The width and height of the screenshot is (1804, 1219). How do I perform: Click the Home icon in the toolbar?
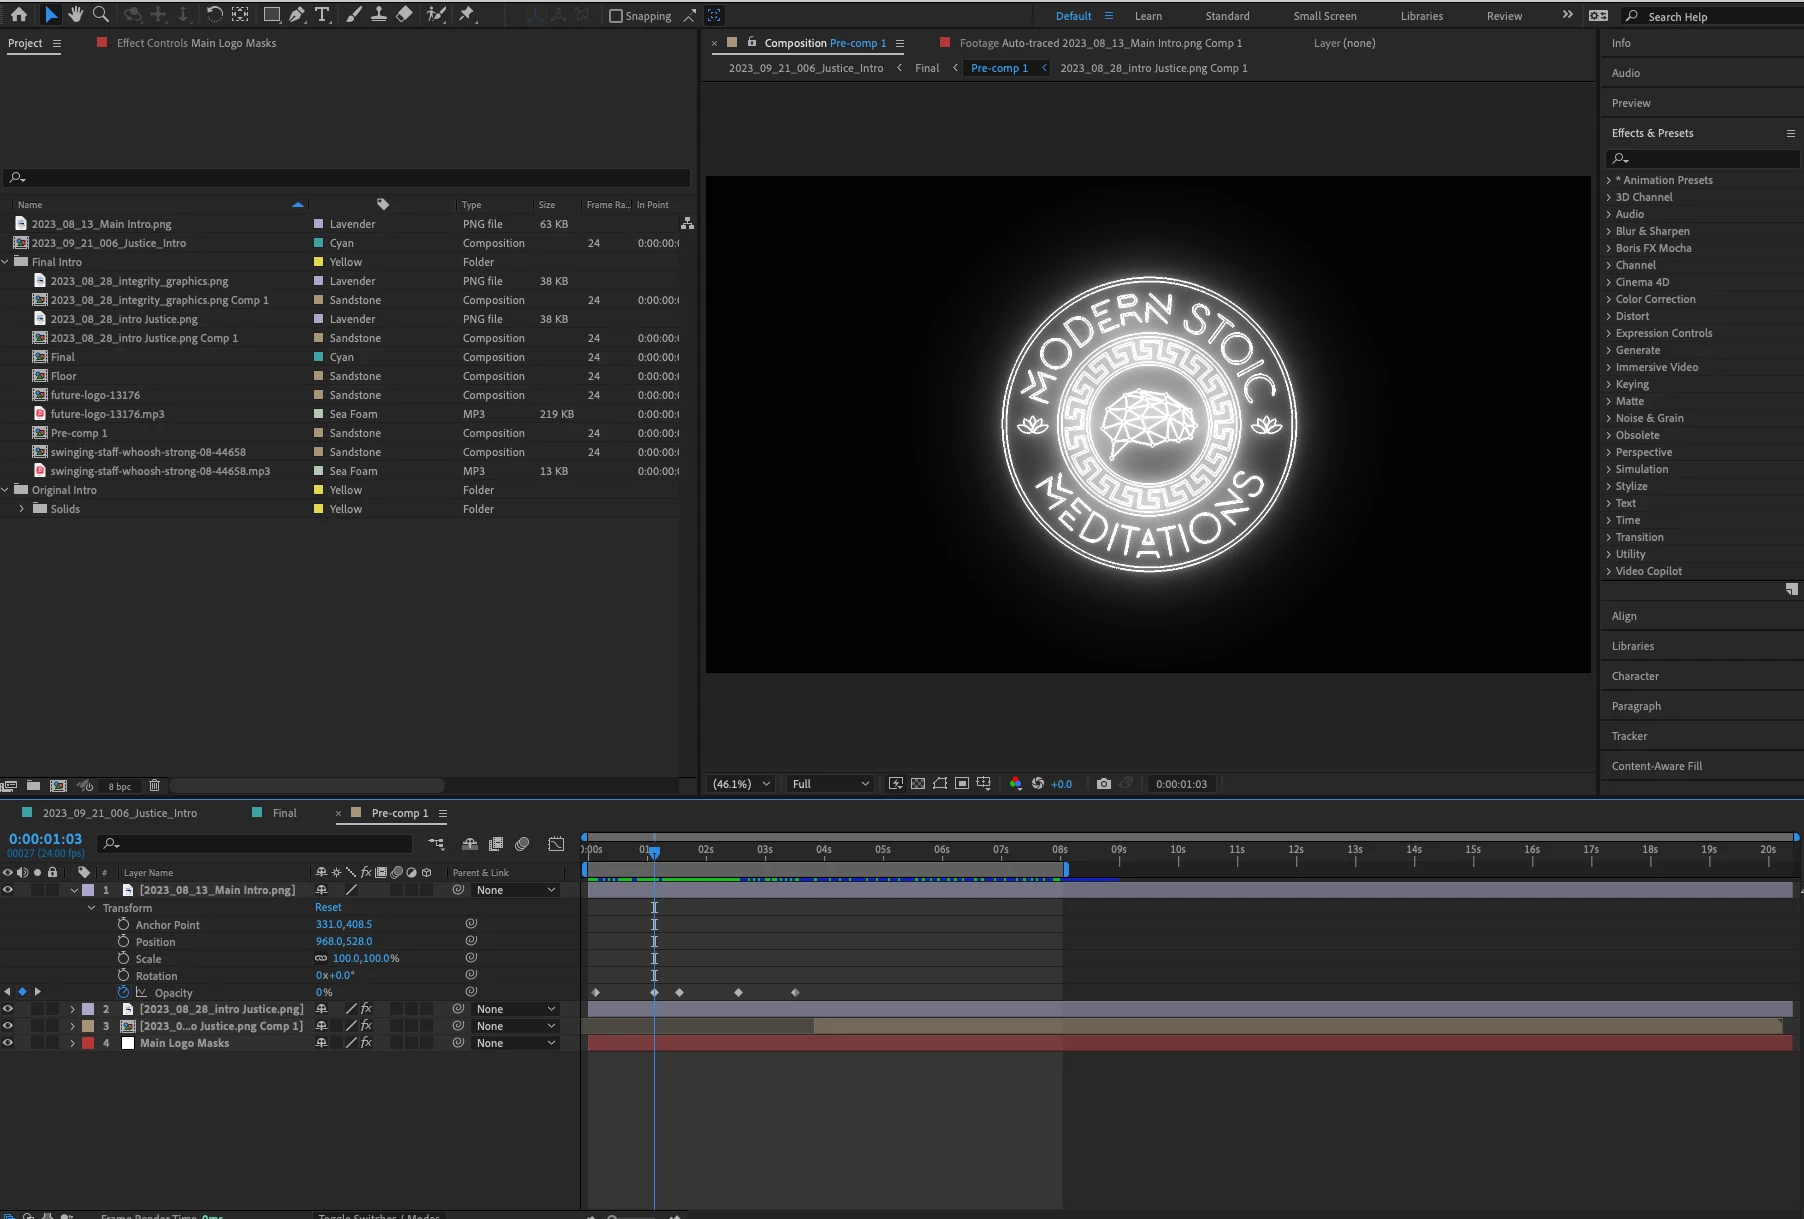coord(19,15)
